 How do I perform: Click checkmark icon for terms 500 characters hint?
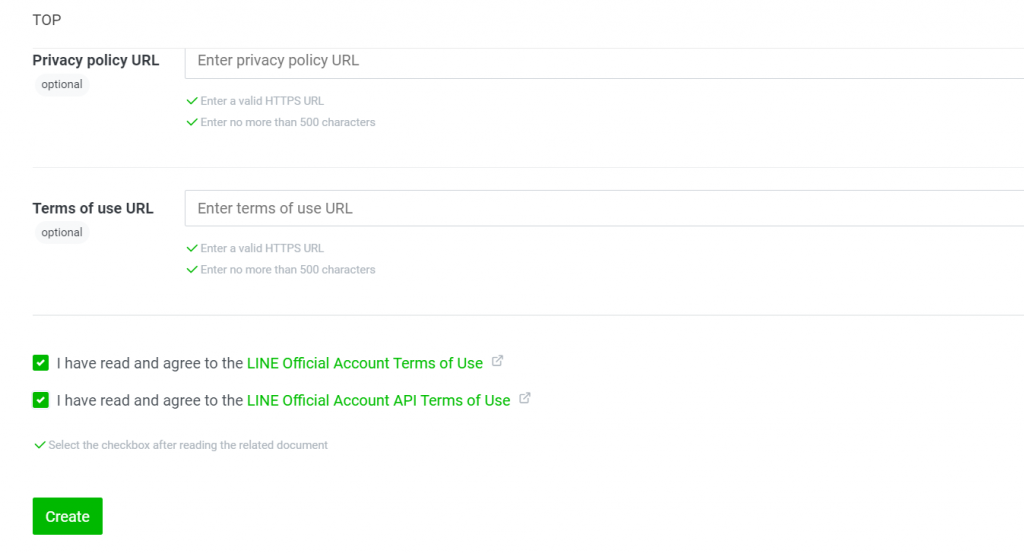pyautogui.click(x=192, y=270)
